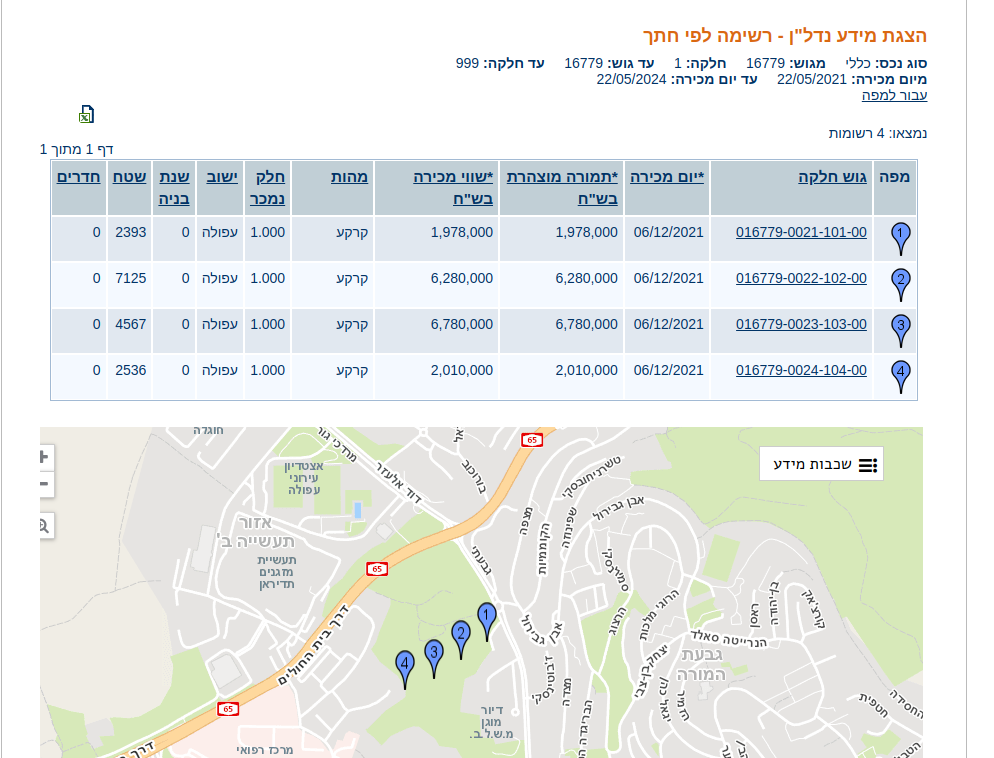The height and width of the screenshot is (758, 994).
Task: Click the area value 2393
Action: pyautogui.click(x=131, y=232)
